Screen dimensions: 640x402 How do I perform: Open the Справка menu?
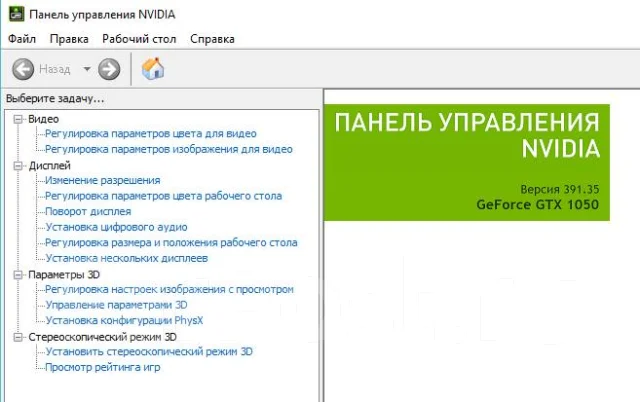[x=212, y=39]
